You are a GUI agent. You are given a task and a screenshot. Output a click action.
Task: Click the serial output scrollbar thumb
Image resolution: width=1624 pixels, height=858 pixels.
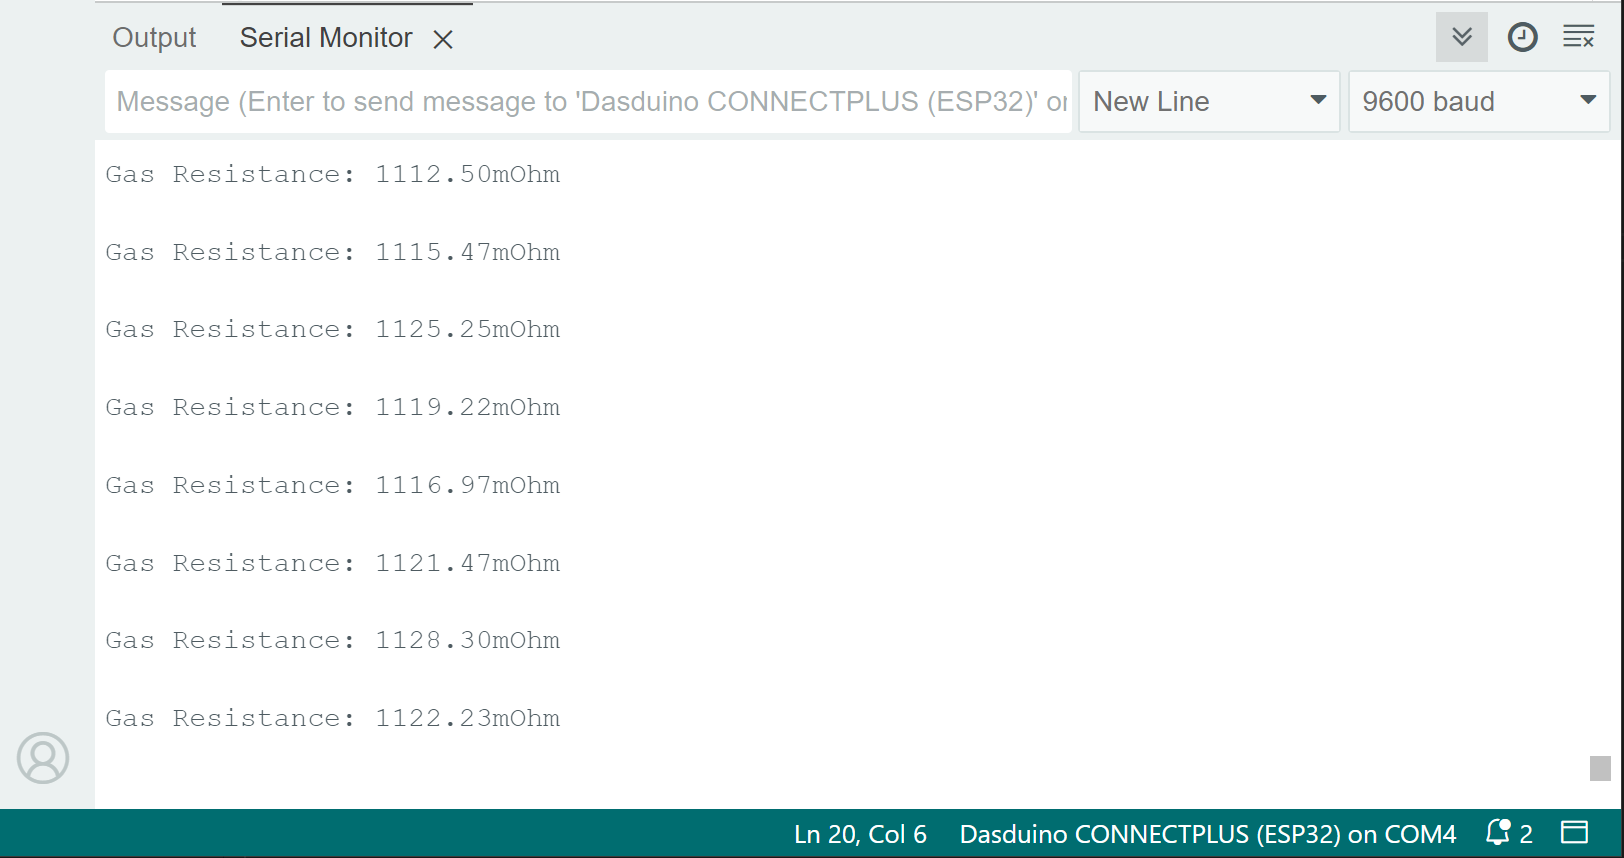click(1600, 768)
